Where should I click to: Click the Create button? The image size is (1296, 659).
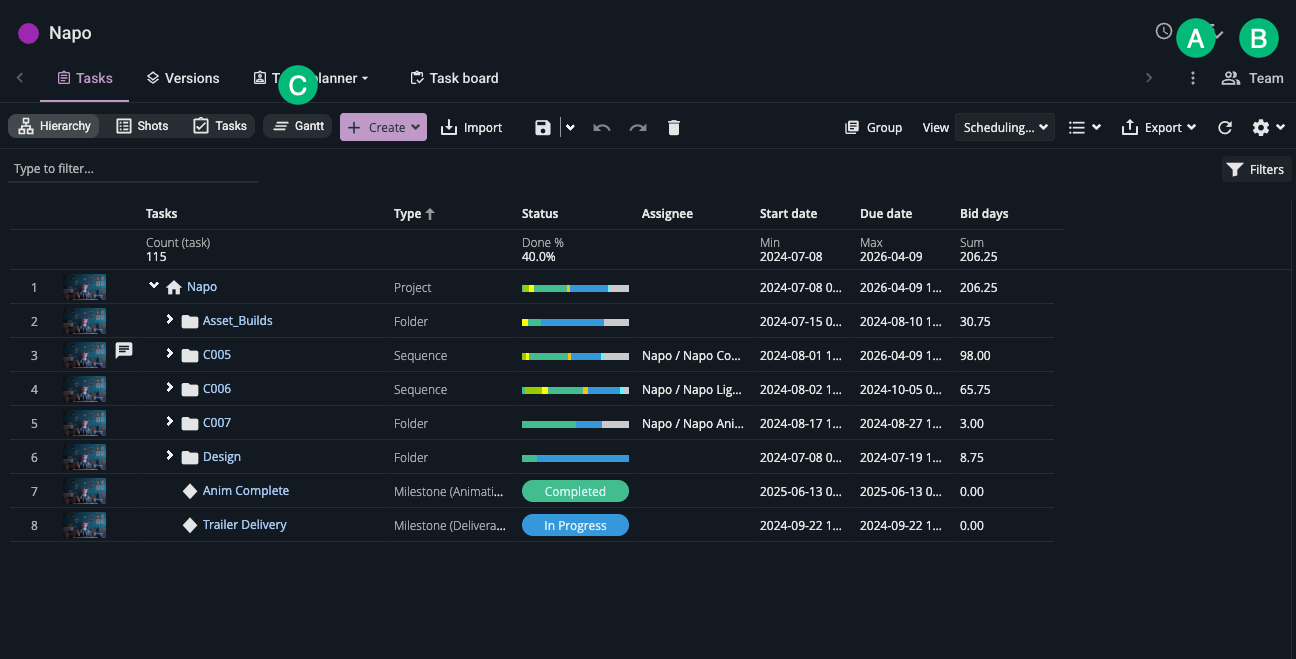[383, 127]
